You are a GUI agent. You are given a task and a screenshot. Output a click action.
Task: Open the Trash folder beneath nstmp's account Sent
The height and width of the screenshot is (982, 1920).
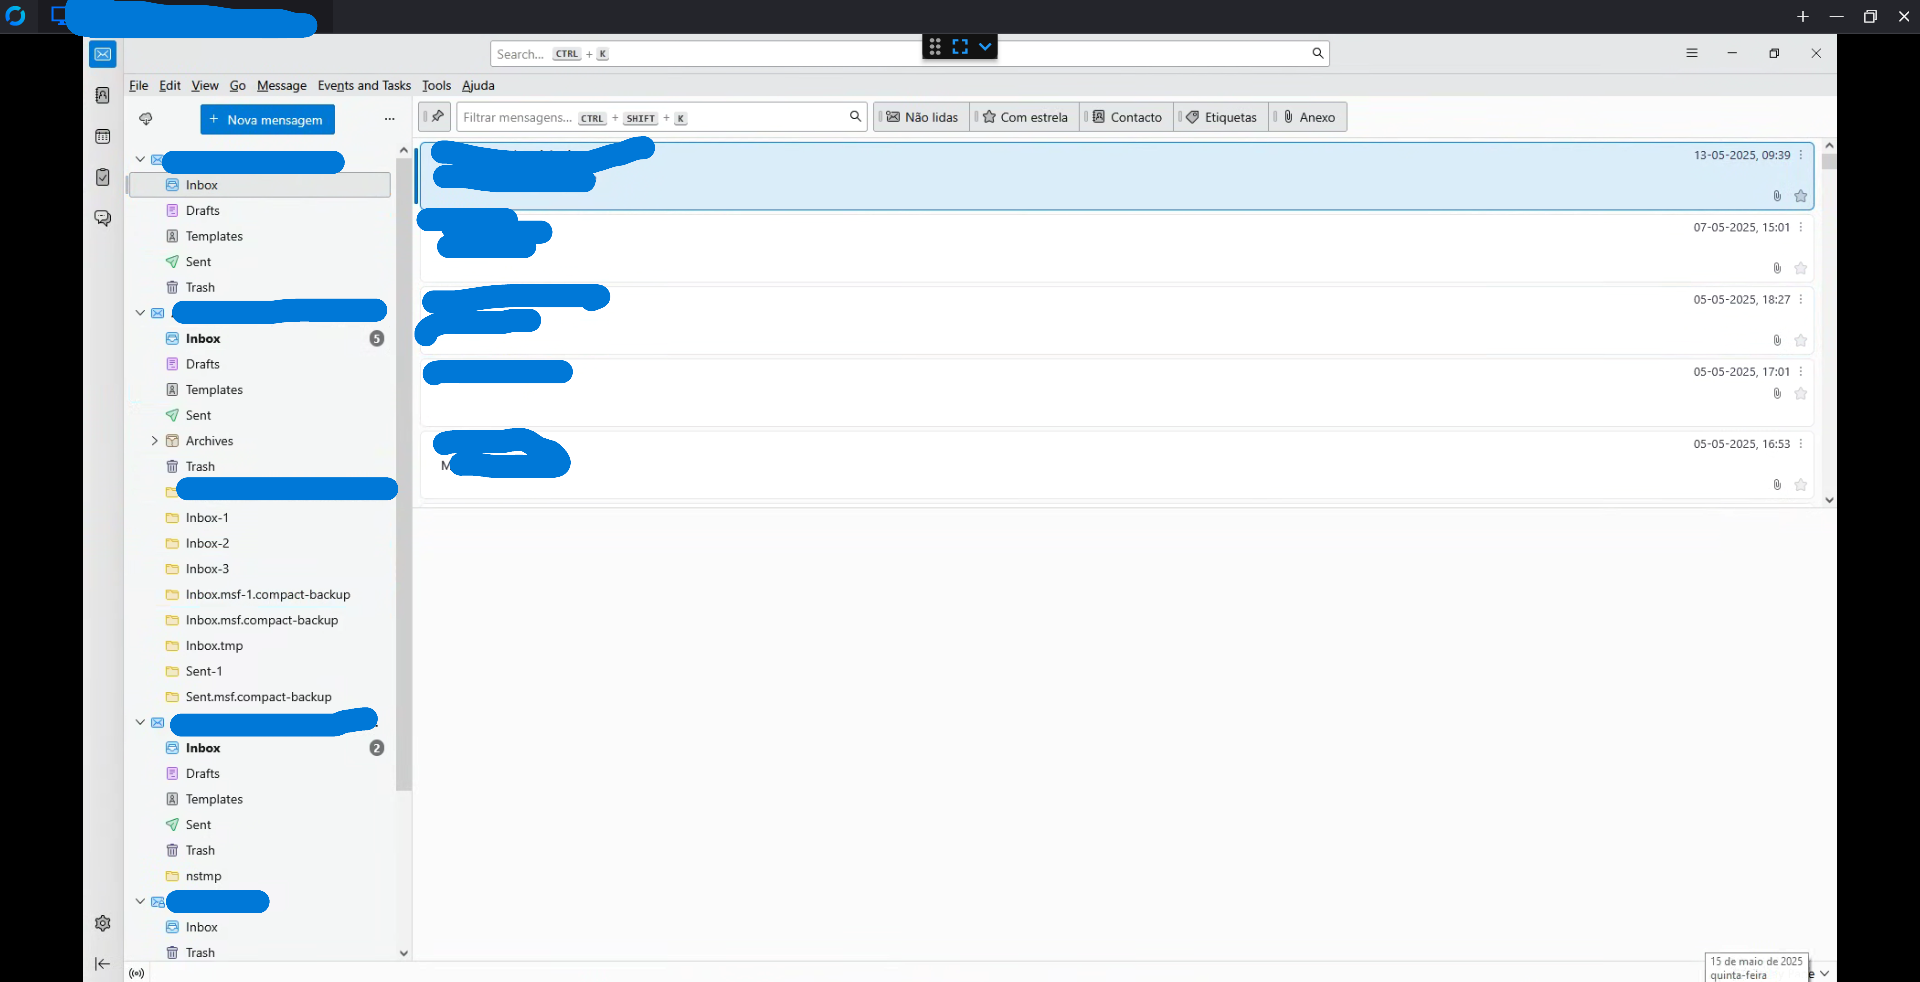click(x=260, y=851)
